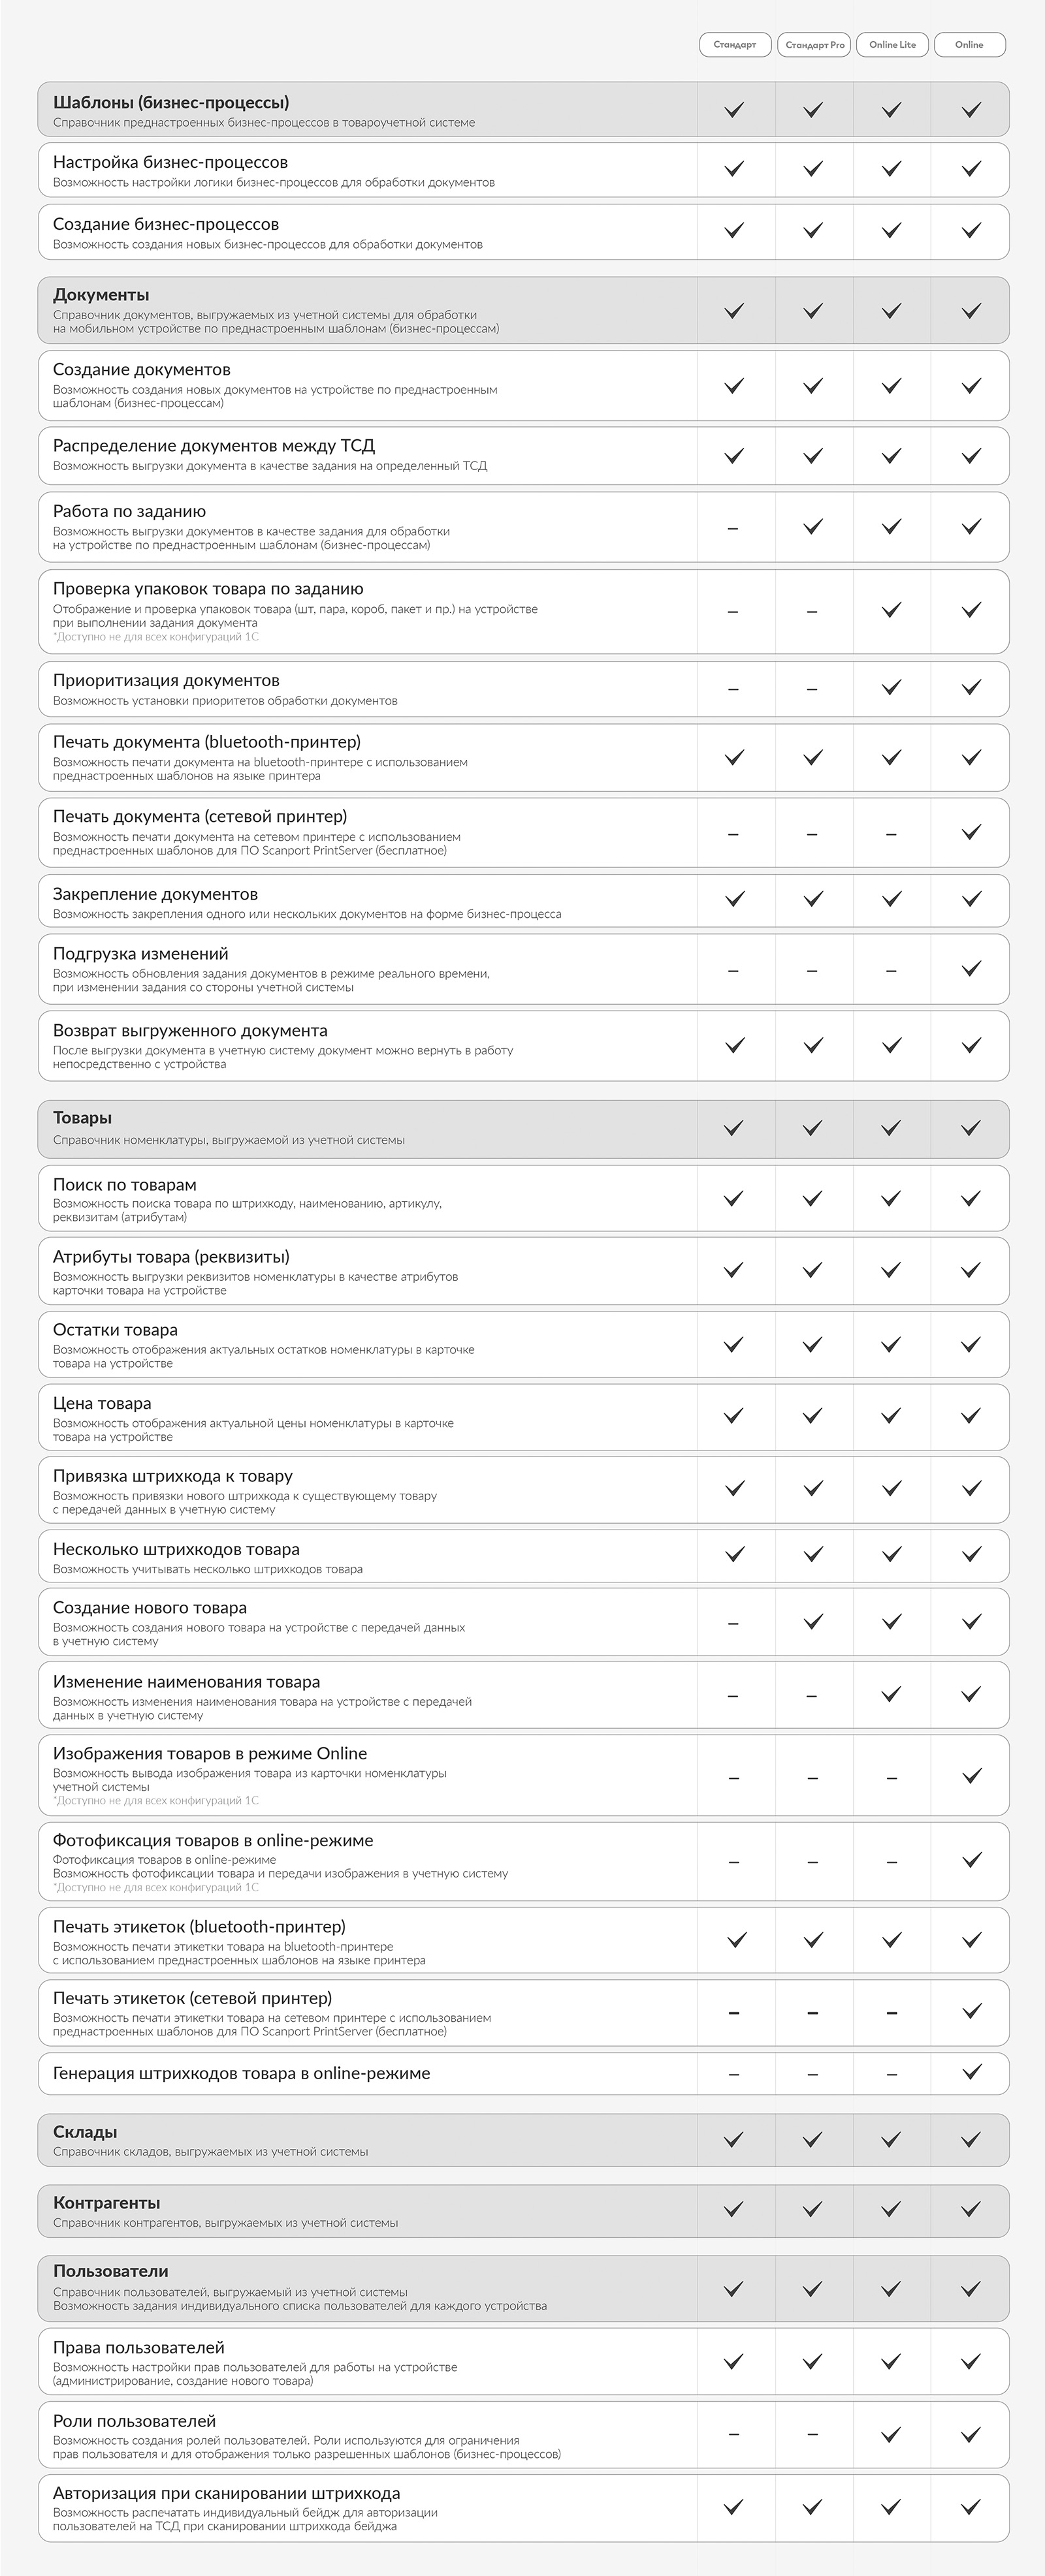Expand the Товары section header
This screenshot has height=2576, width=1045.
pos(523,1129)
